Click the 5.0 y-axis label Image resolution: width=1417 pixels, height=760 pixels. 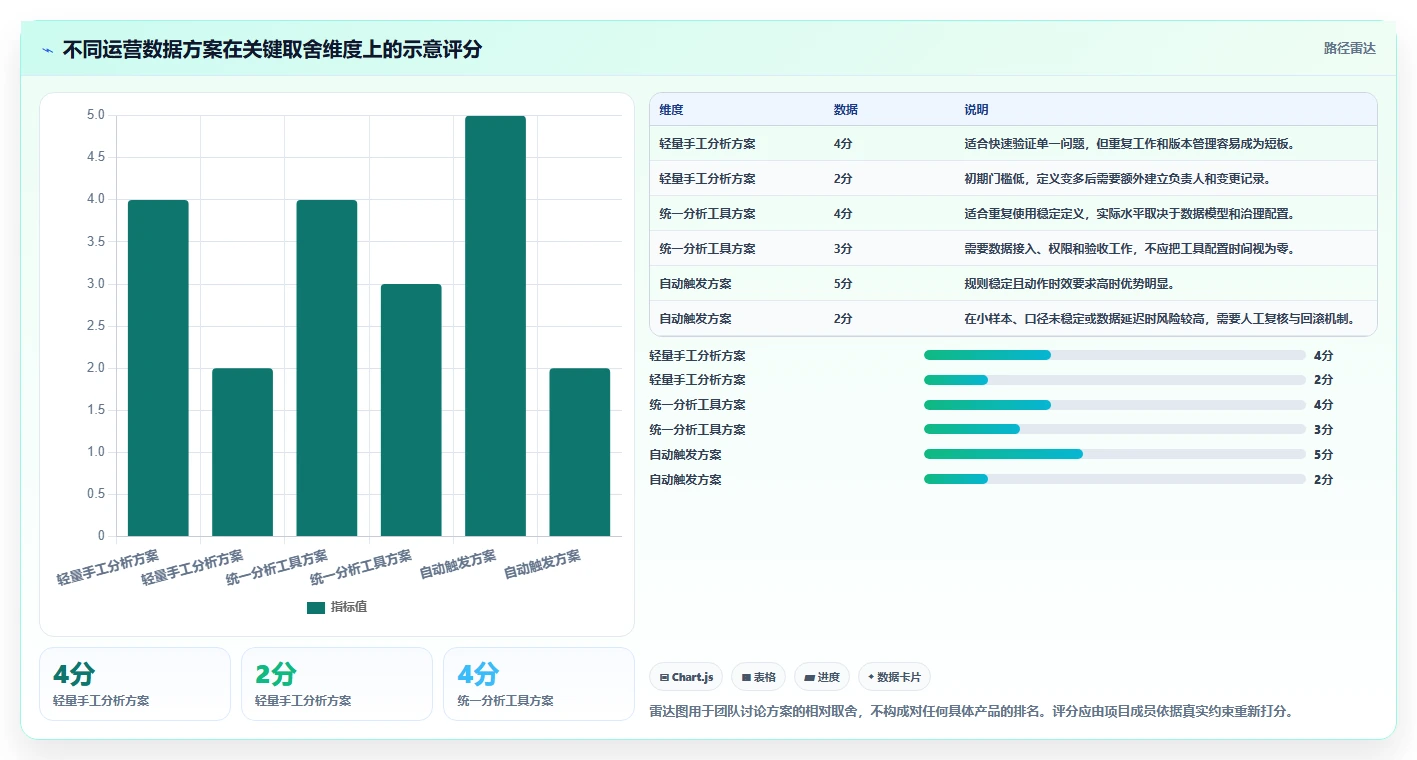[x=96, y=115]
